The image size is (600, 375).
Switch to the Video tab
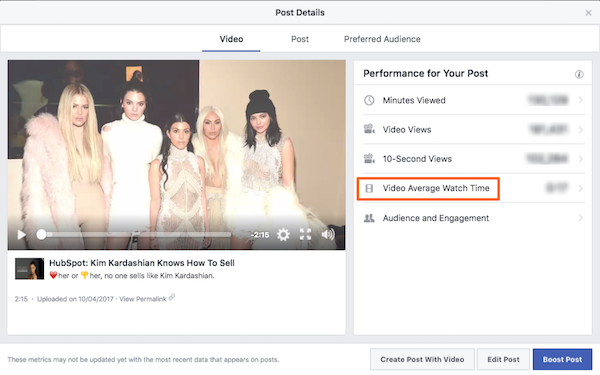231,39
